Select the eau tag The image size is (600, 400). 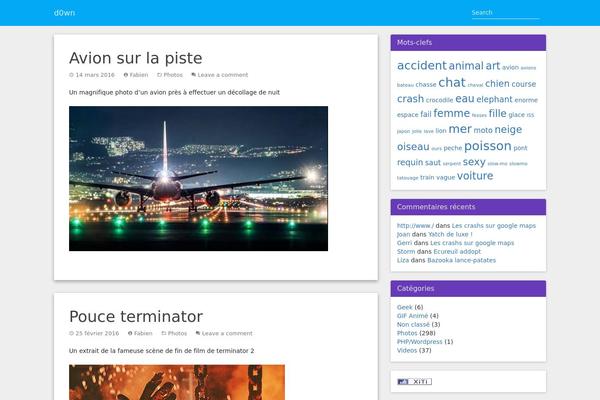[x=465, y=99]
